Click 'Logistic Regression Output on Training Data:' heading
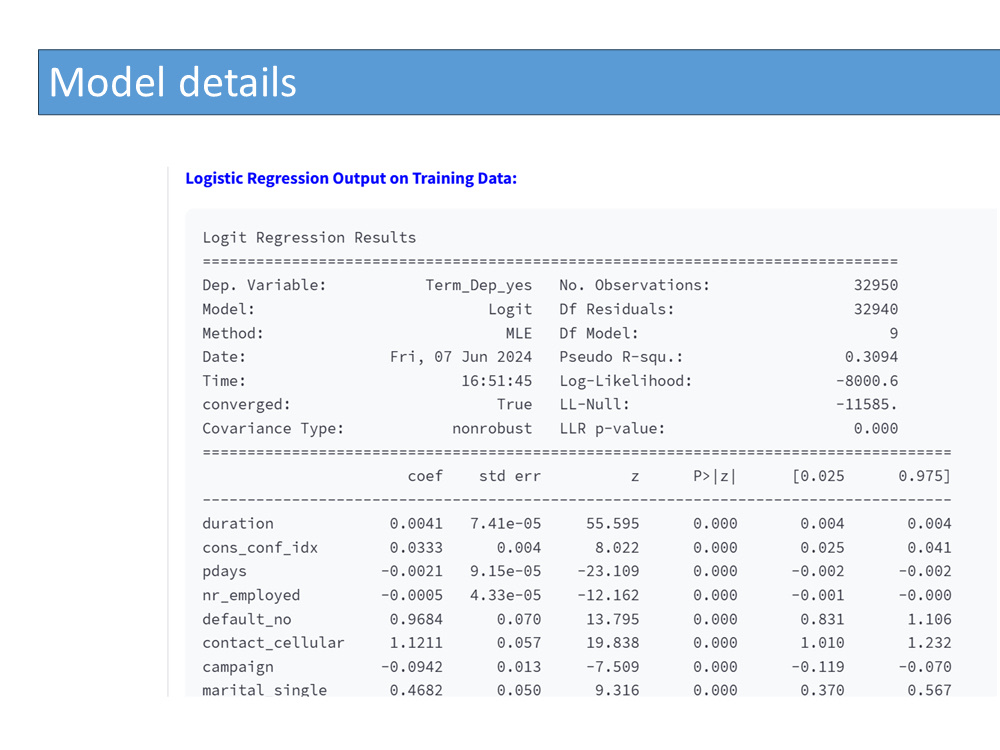This screenshot has width=1000, height=750. tap(351, 178)
